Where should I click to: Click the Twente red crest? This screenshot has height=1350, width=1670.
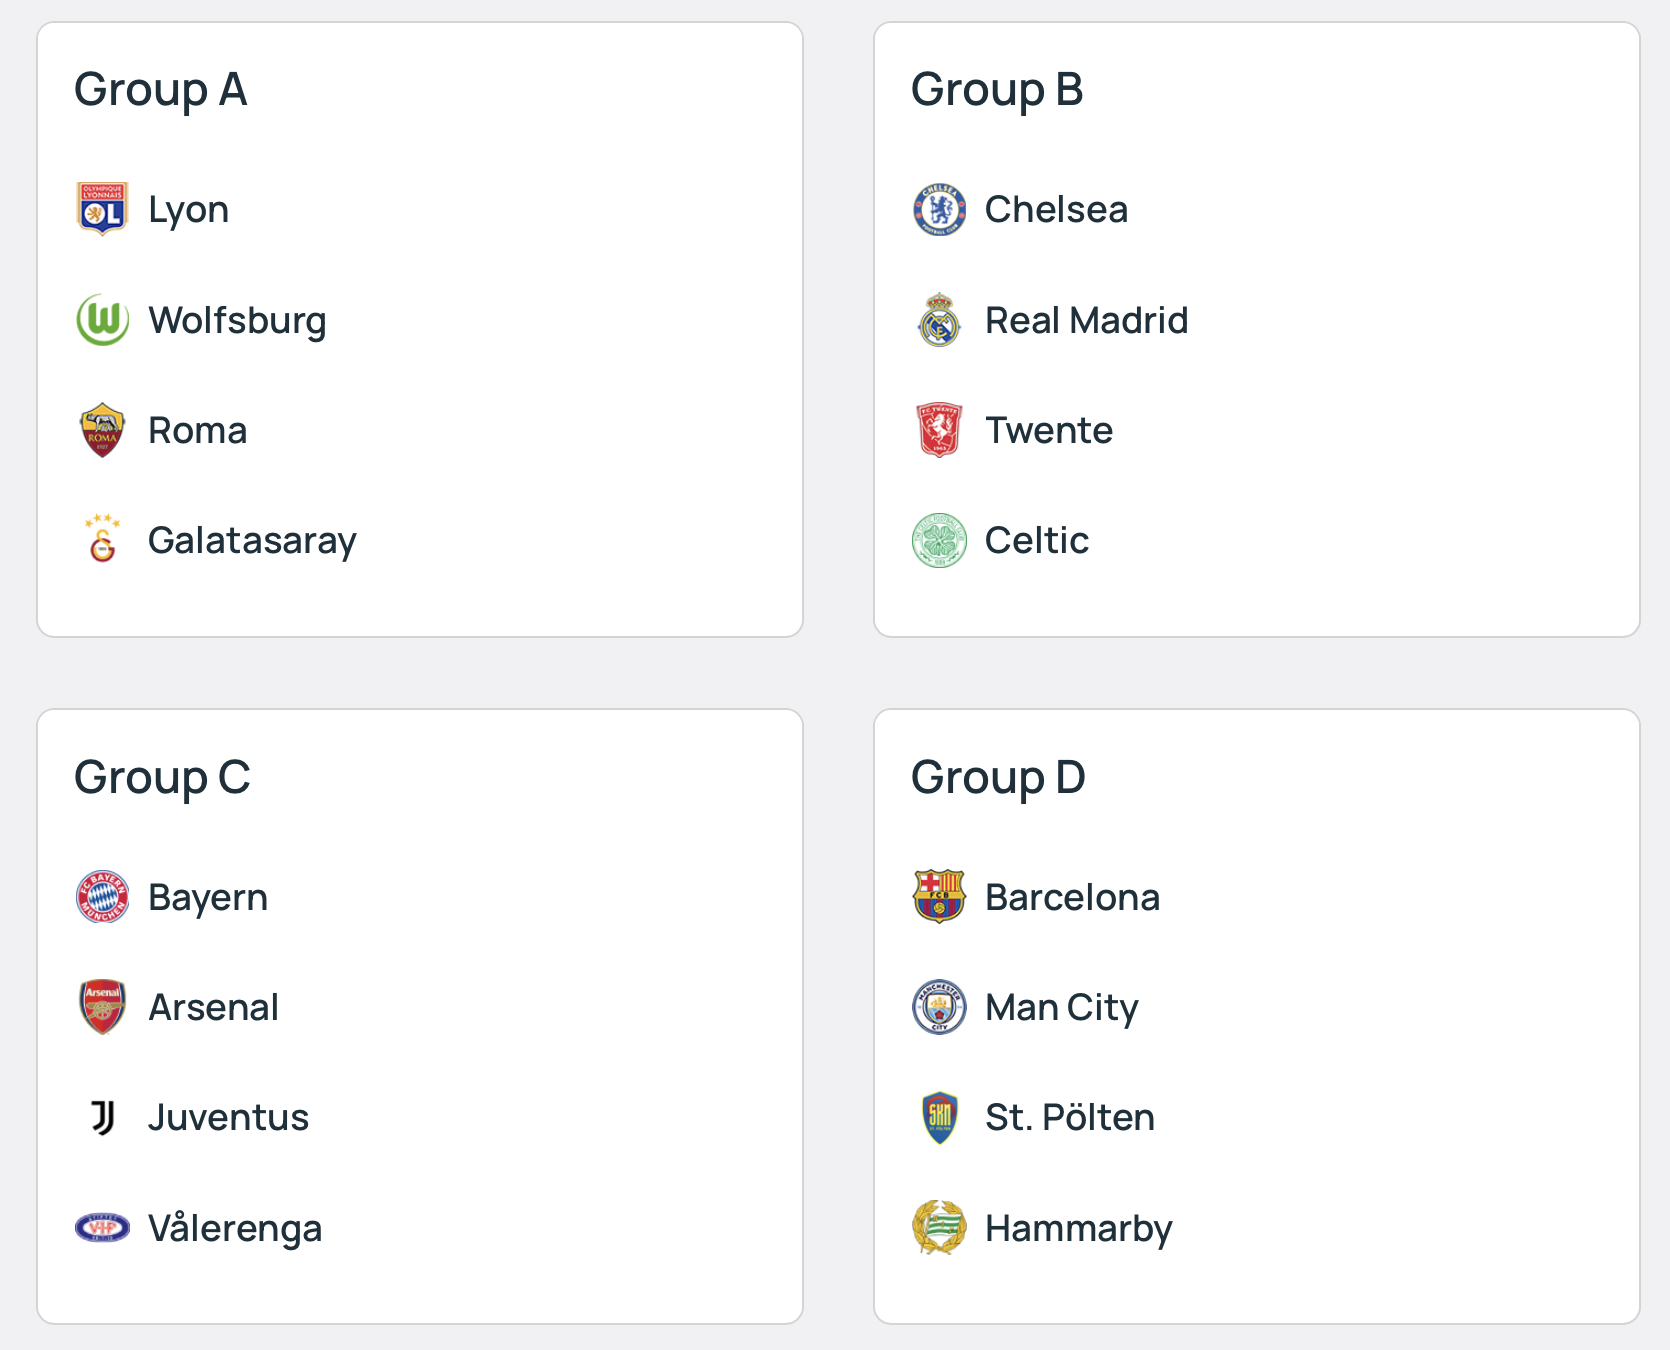(x=939, y=430)
